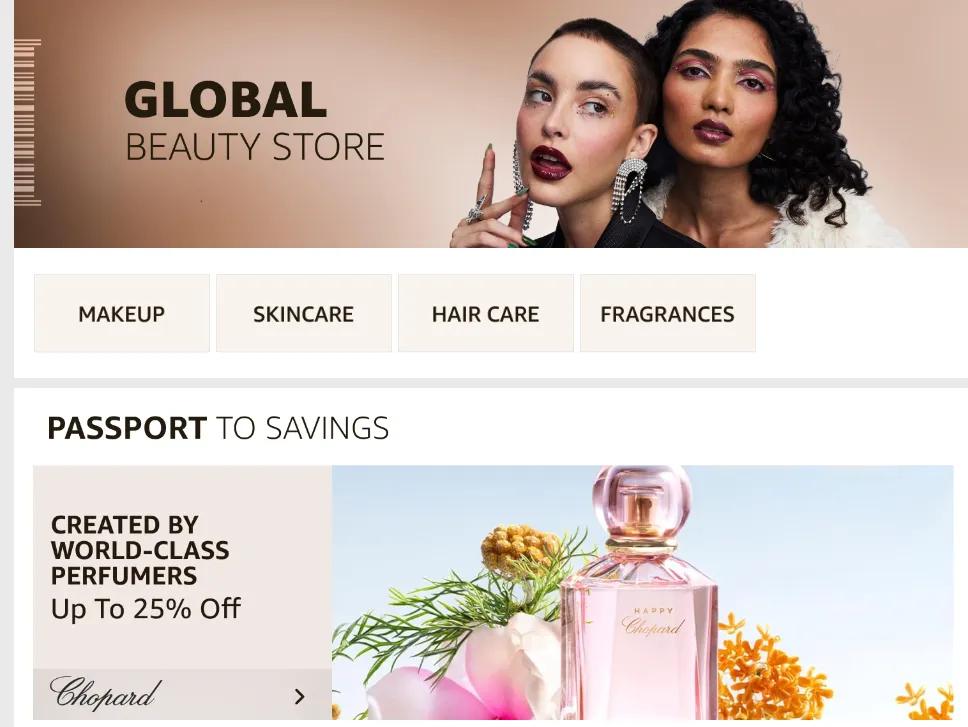Viewport: 968px width, 727px height.
Task: Click the model's crystal drop earring
Action: (x=629, y=190)
